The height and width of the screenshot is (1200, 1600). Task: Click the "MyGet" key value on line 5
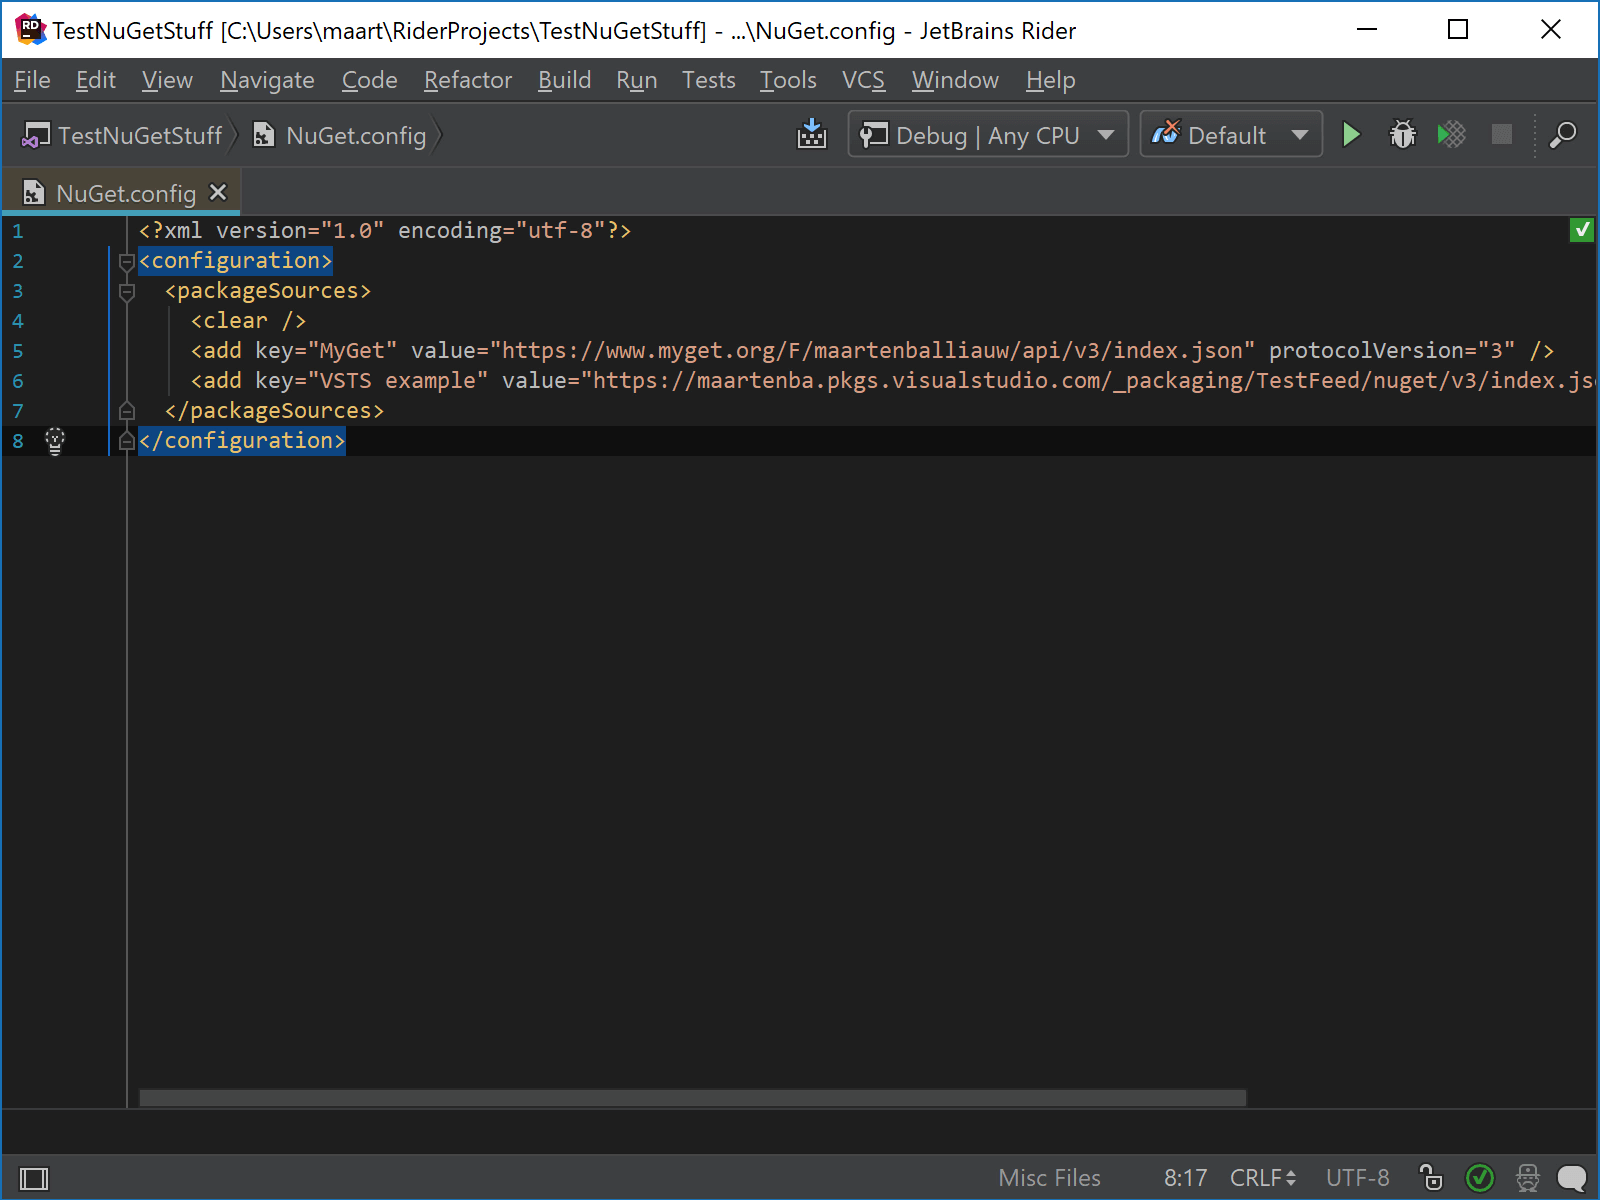point(352,351)
